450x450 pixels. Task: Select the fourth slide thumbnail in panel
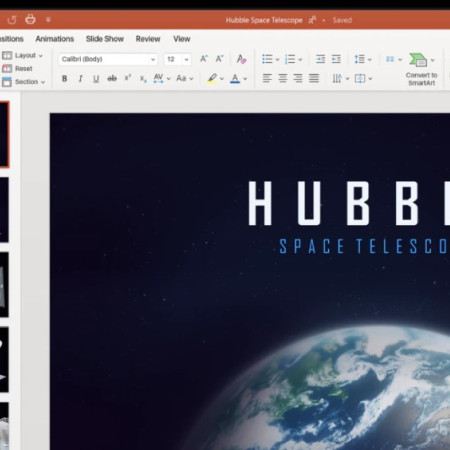[4, 359]
